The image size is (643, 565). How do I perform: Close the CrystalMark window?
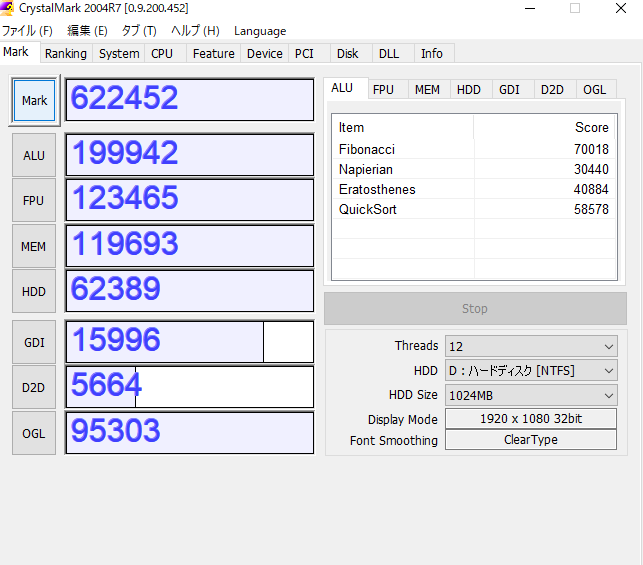pyautogui.click(x=621, y=8)
